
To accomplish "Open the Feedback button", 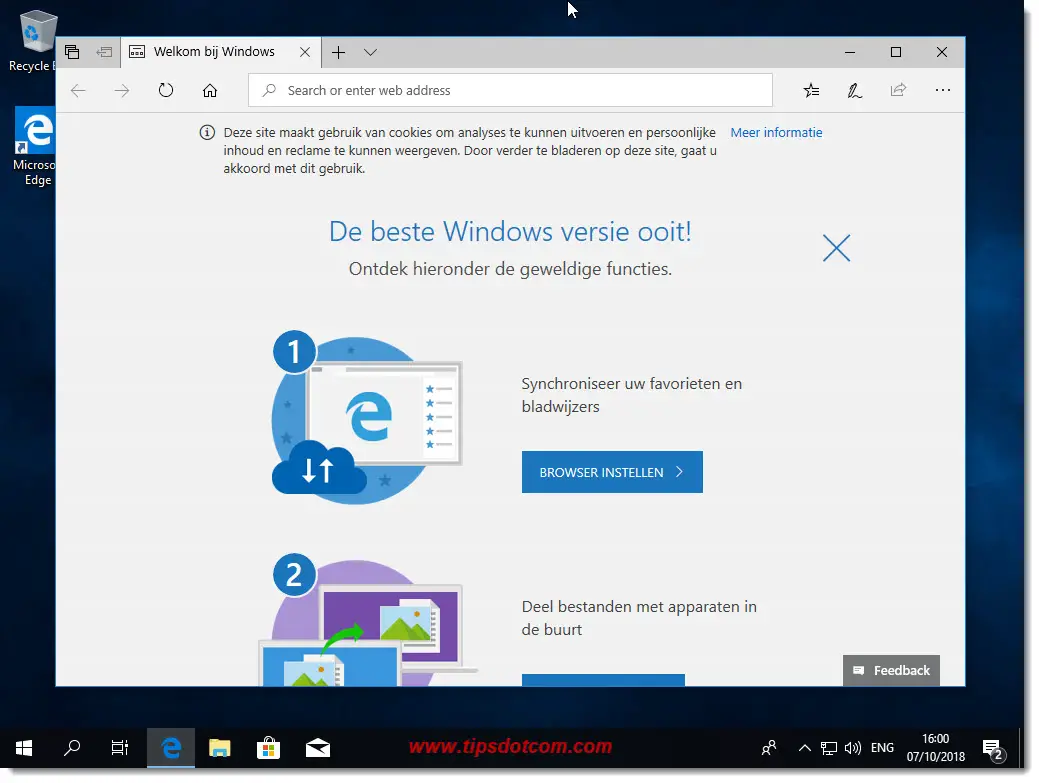I will pos(891,670).
